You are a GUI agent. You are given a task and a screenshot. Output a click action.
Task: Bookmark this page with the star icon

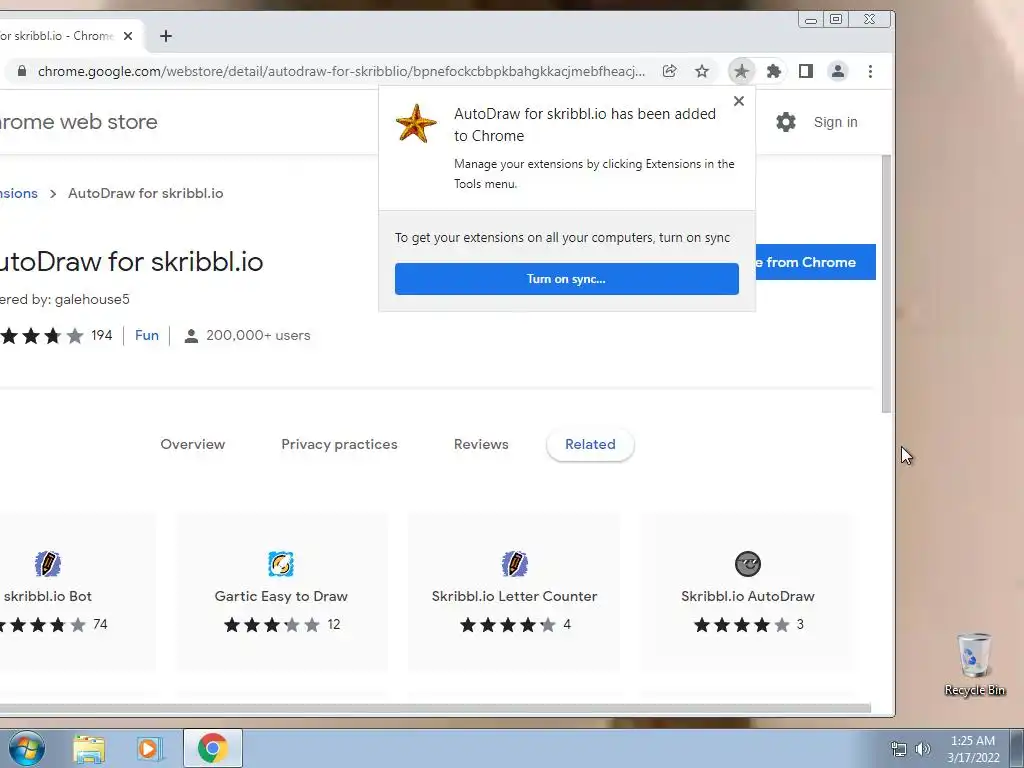701,71
